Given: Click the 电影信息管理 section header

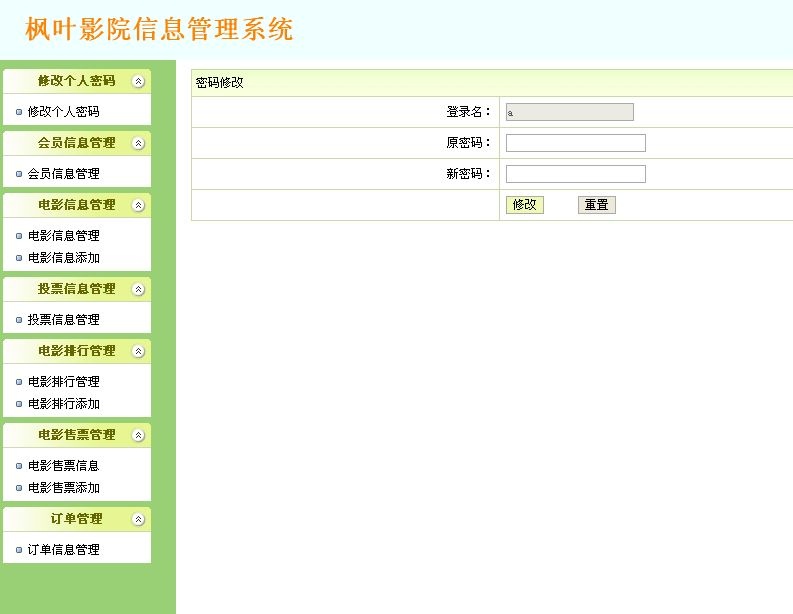Looking at the screenshot, I should coord(76,205).
